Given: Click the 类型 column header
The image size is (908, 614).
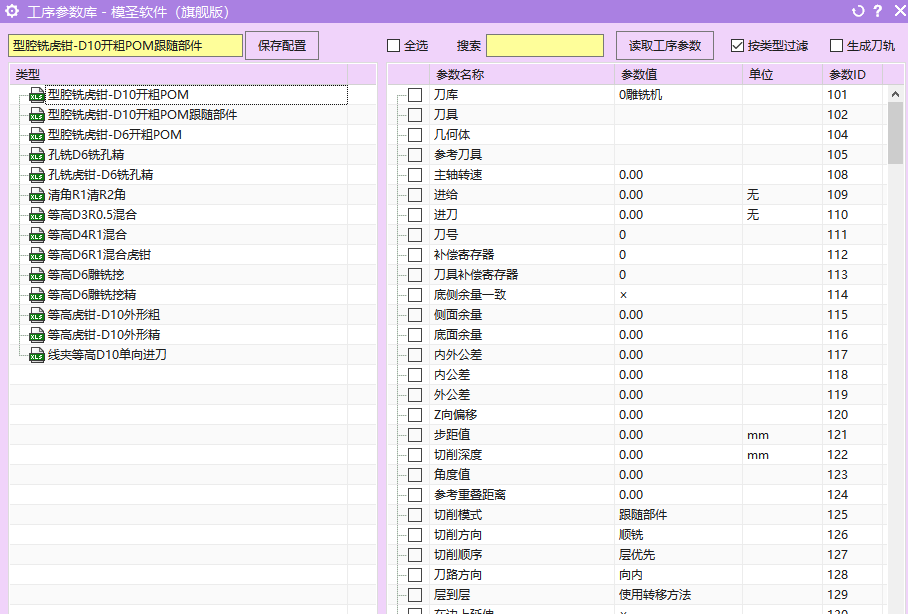Looking at the screenshot, I should pos(178,74).
